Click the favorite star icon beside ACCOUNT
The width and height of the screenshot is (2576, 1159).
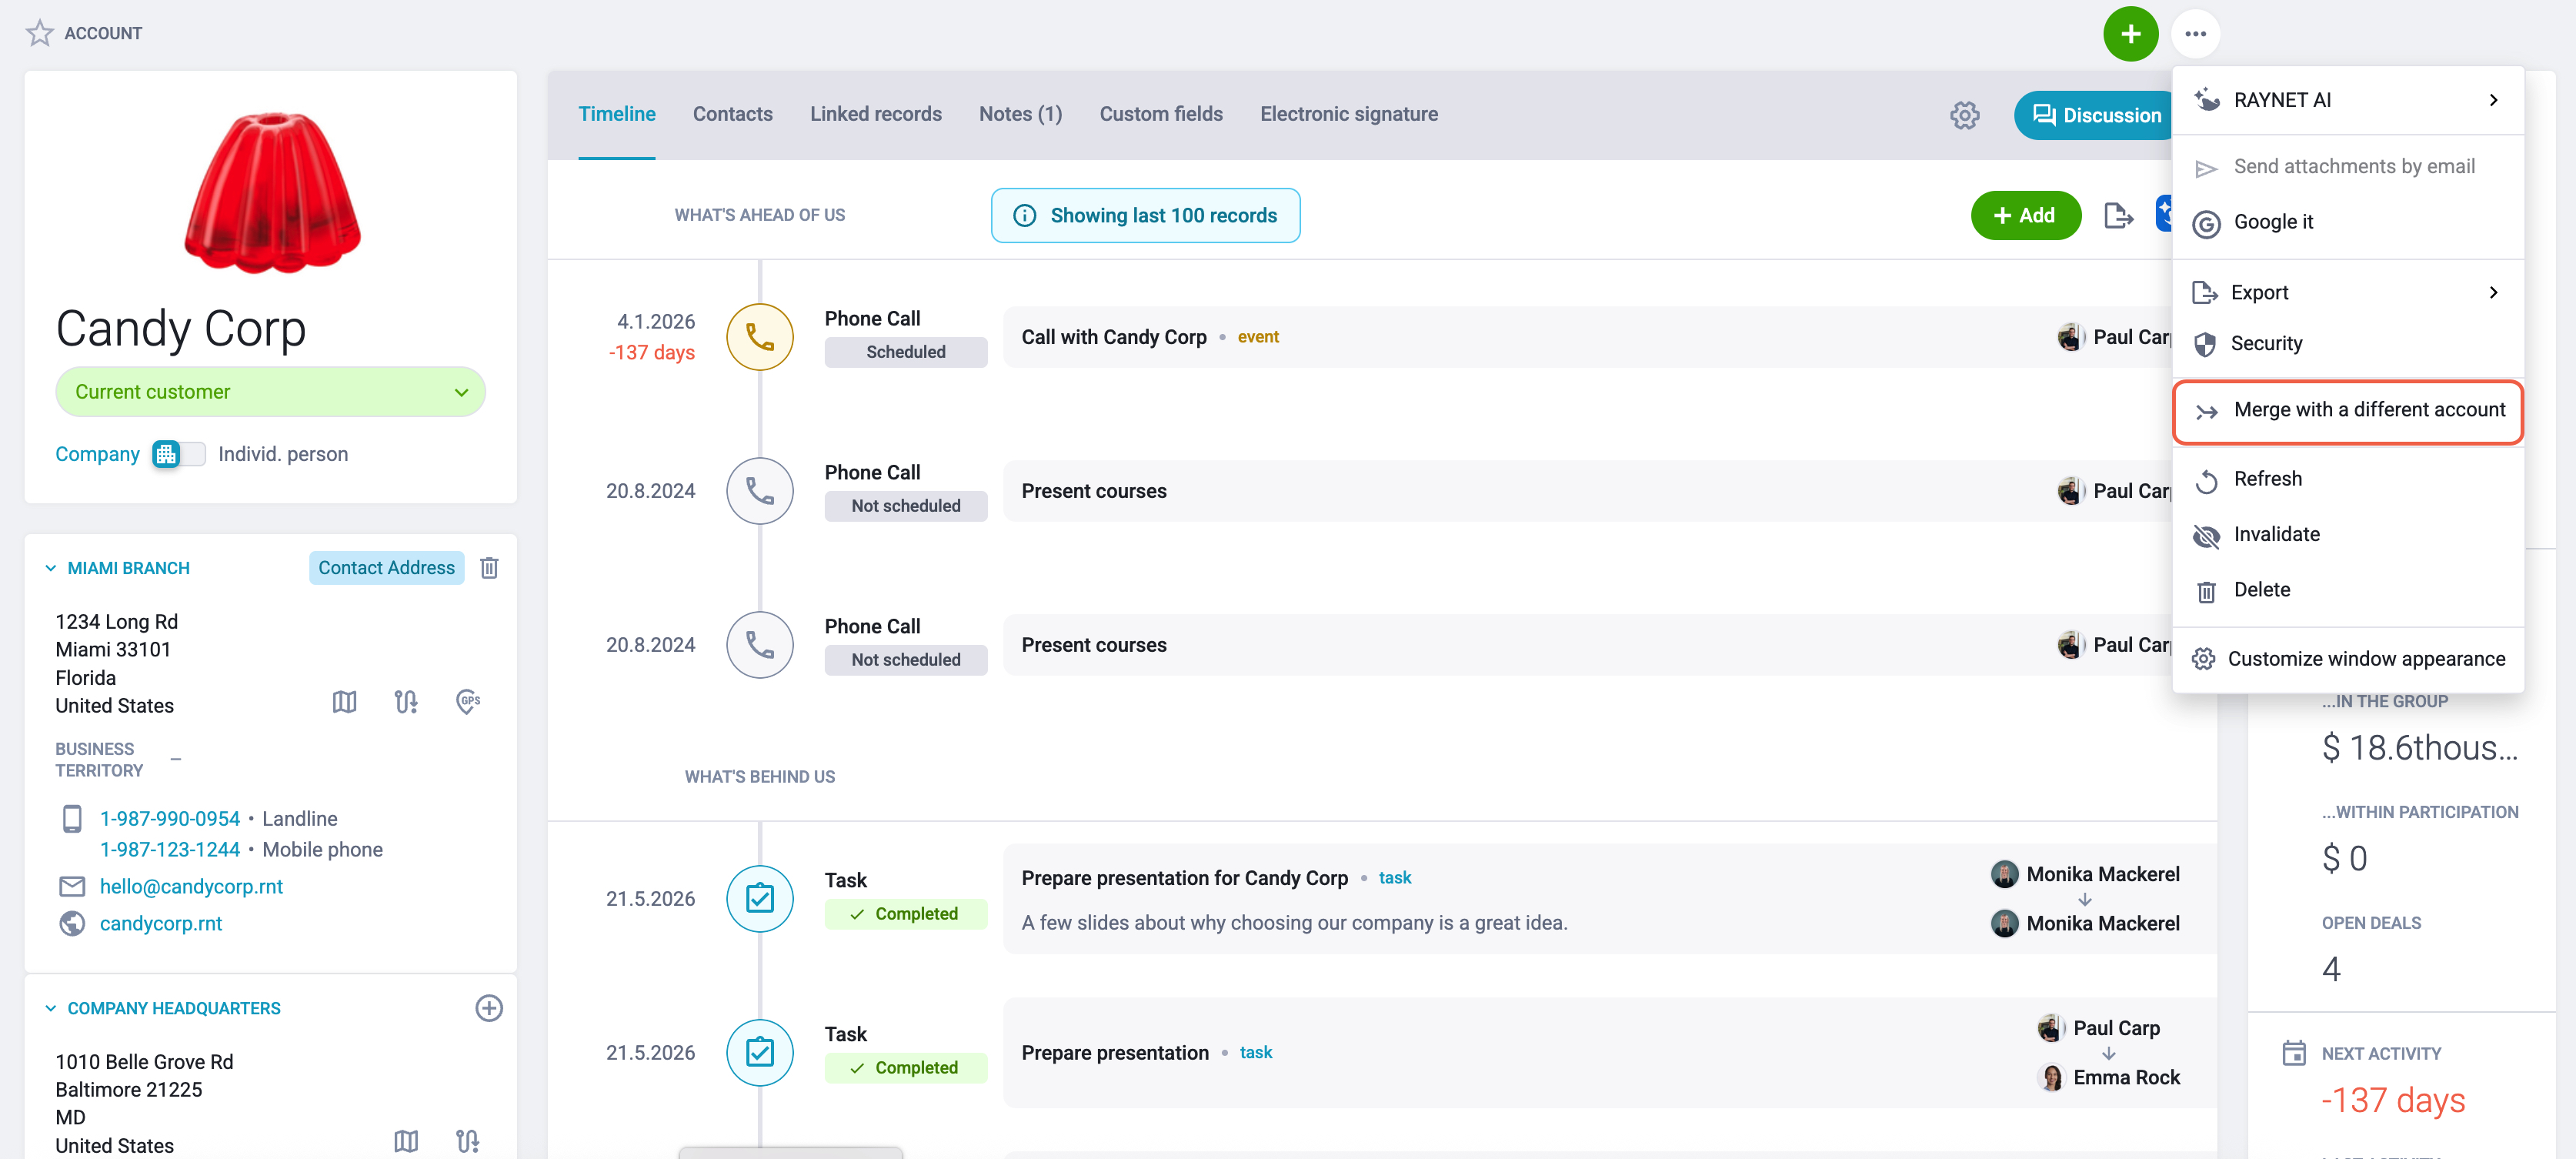coord(39,33)
